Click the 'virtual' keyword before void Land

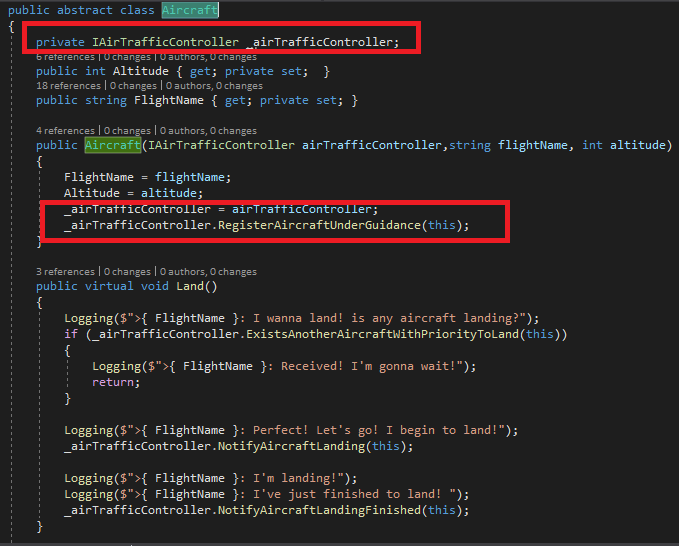coord(109,286)
